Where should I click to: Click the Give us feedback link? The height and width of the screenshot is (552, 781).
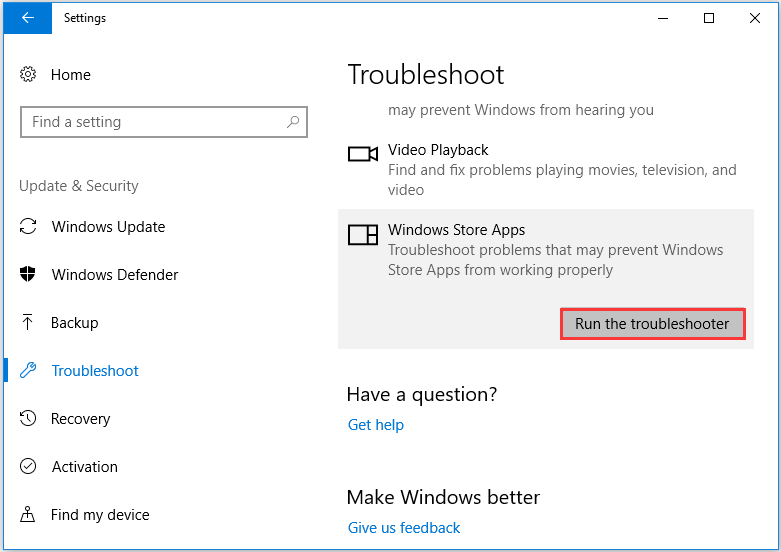(x=403, y=528)
